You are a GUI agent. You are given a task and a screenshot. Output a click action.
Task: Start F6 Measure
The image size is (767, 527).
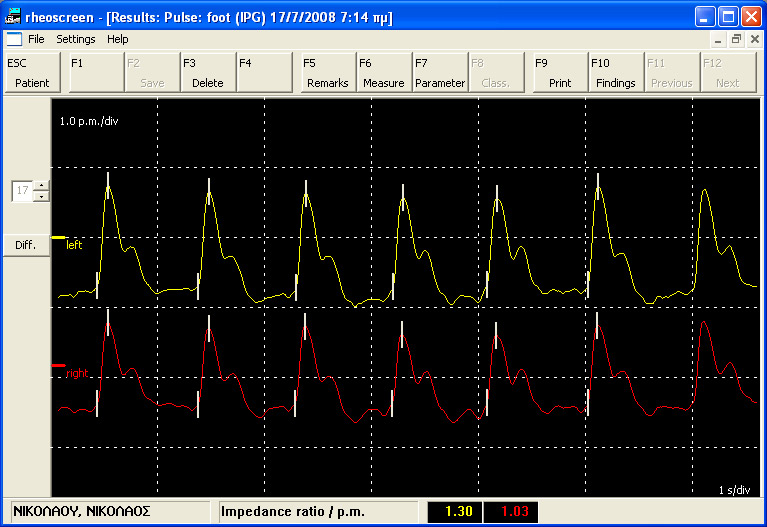coord(384,72)
